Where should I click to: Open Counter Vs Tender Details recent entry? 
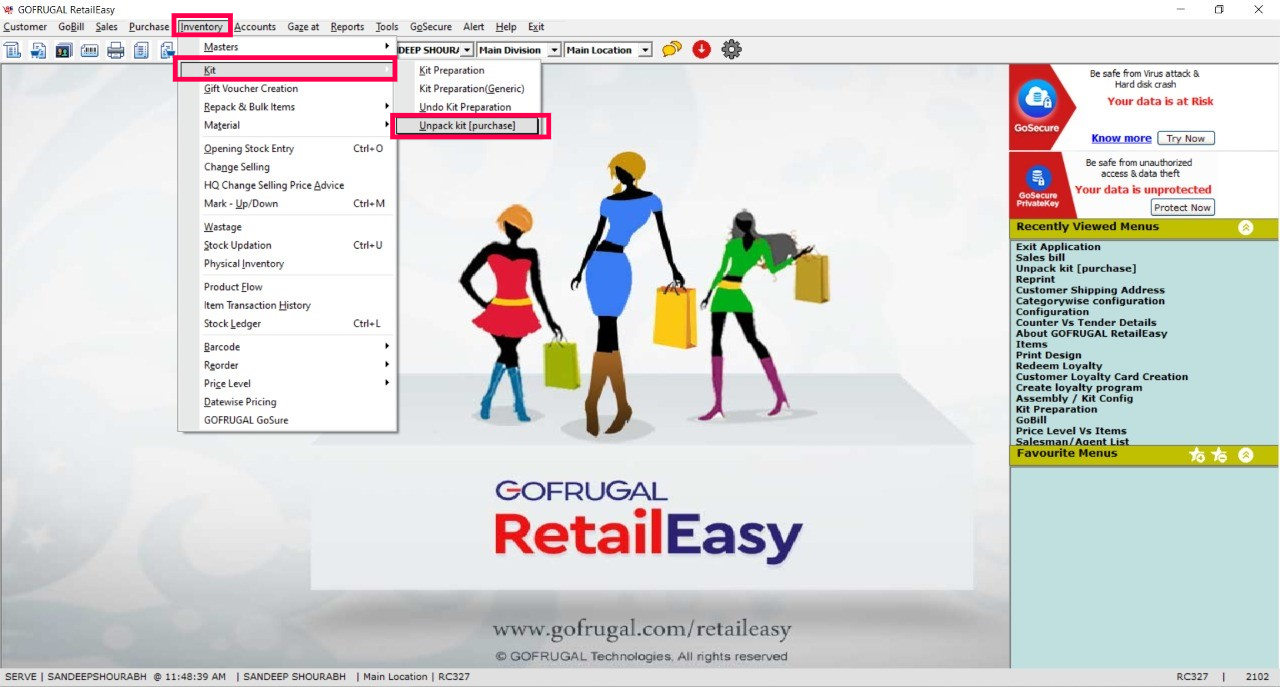click(1086, 323)
